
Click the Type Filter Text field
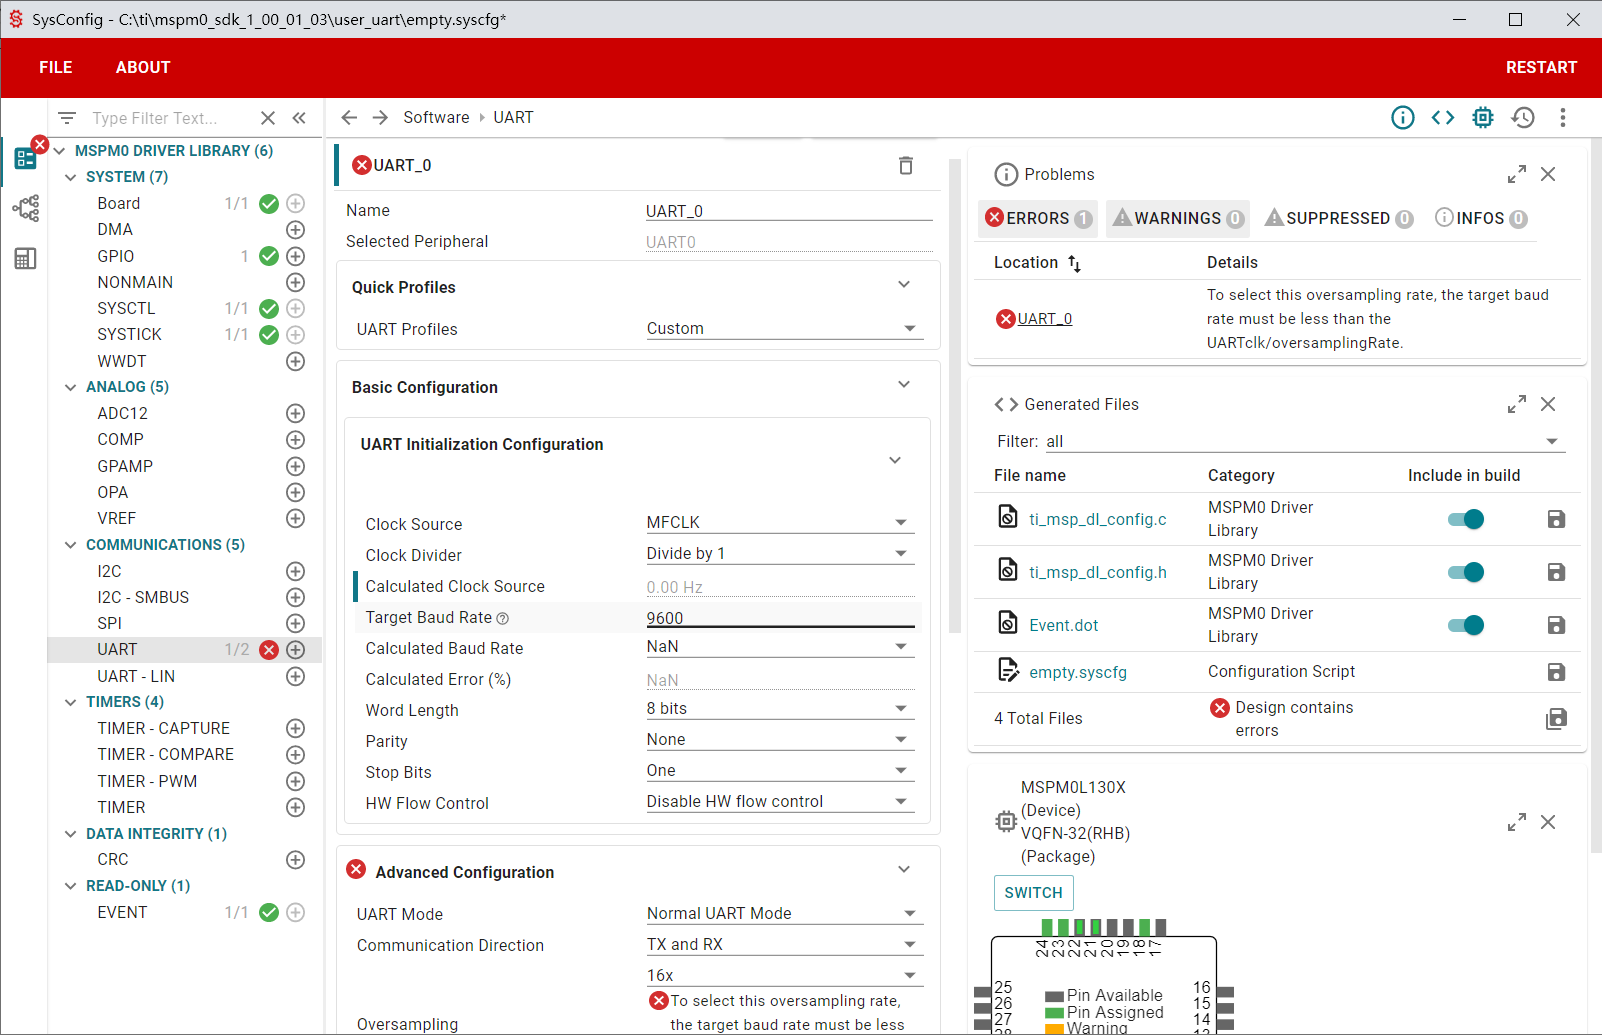tap(170, 118)
